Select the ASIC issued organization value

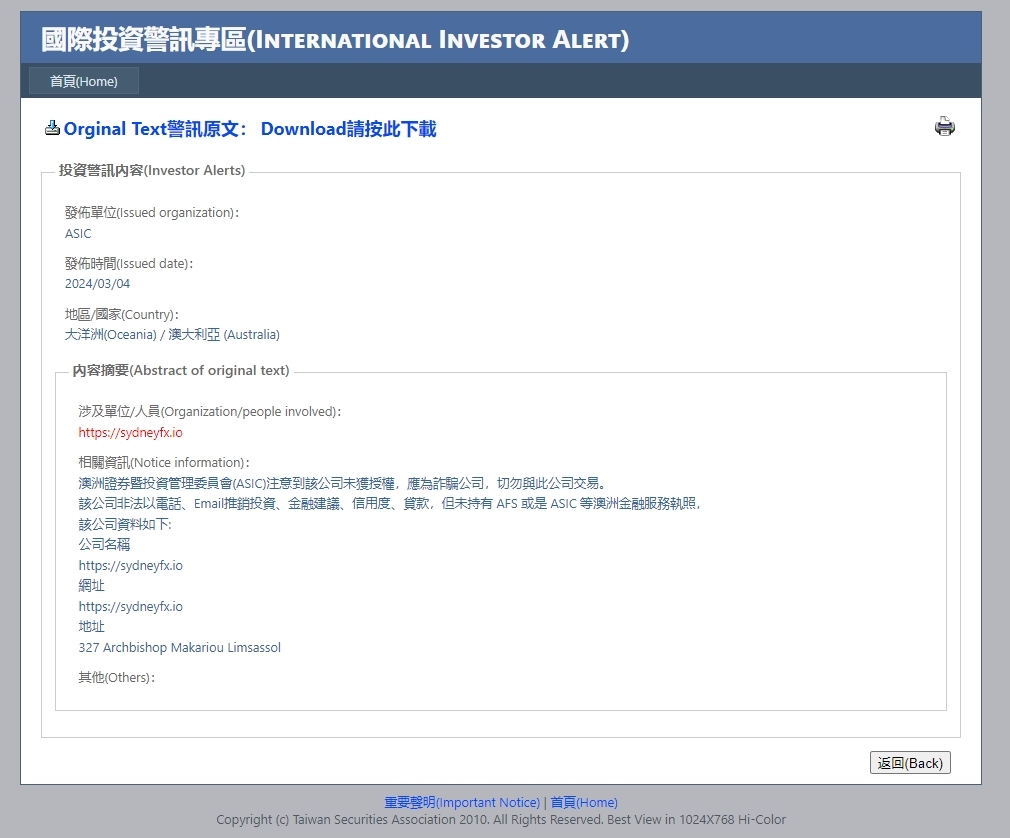[78, 234]
